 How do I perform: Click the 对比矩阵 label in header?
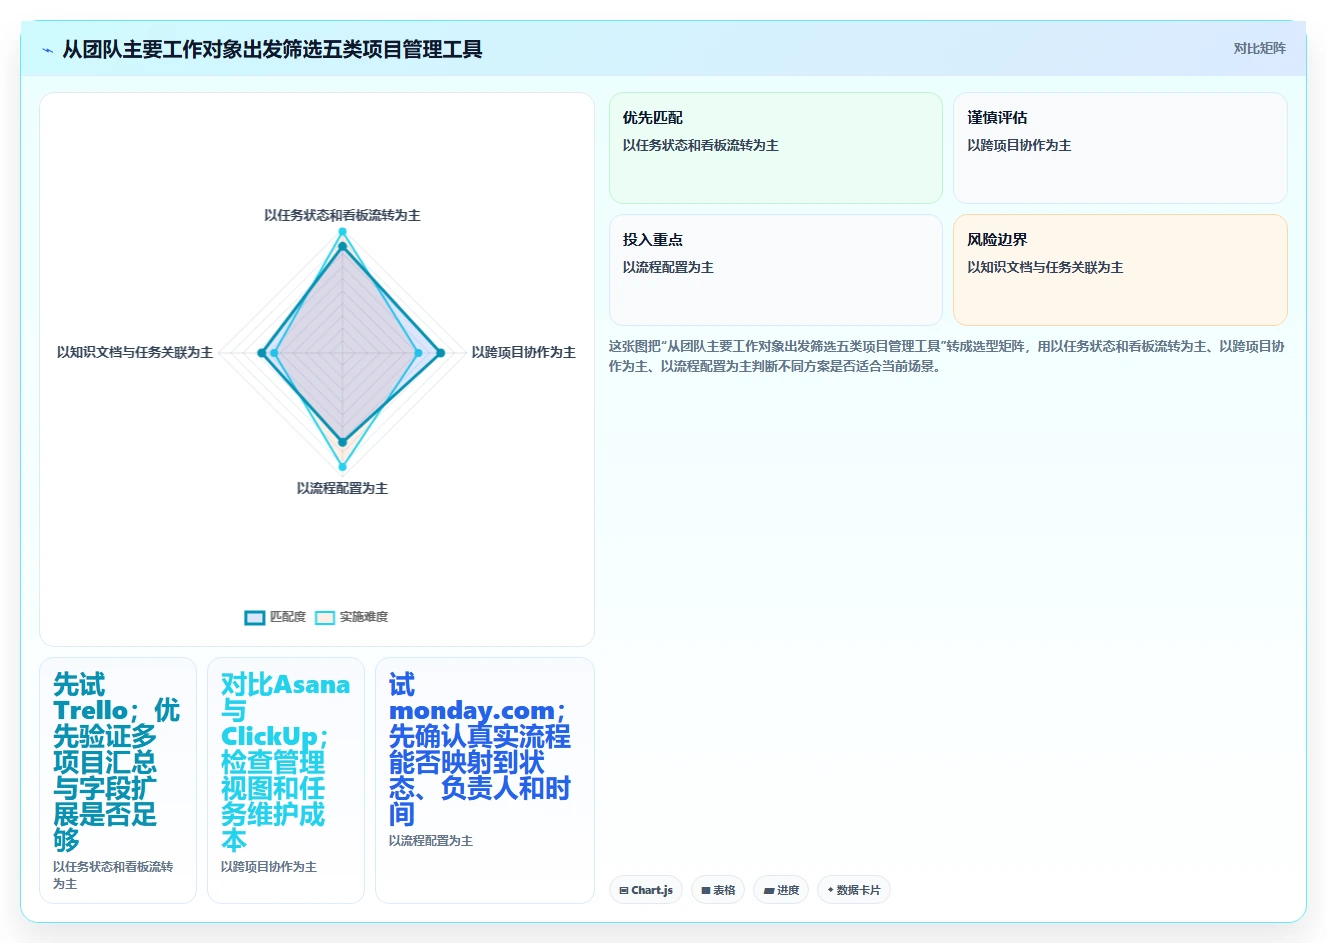pyautogui.click(x=1259, y=48)
